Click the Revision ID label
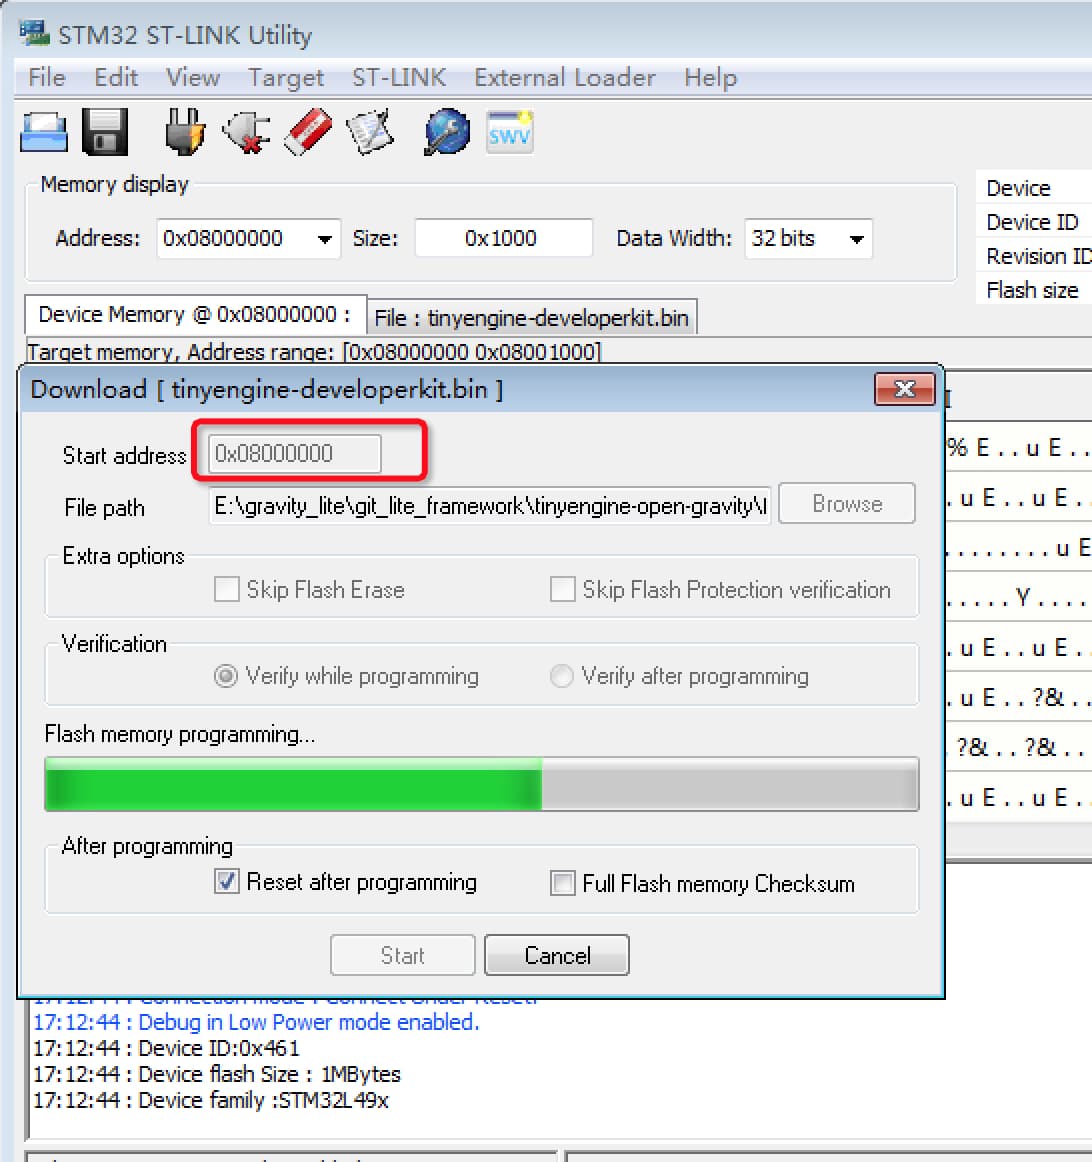Screen dimensions: 1092x1162 coord(1039,256)
